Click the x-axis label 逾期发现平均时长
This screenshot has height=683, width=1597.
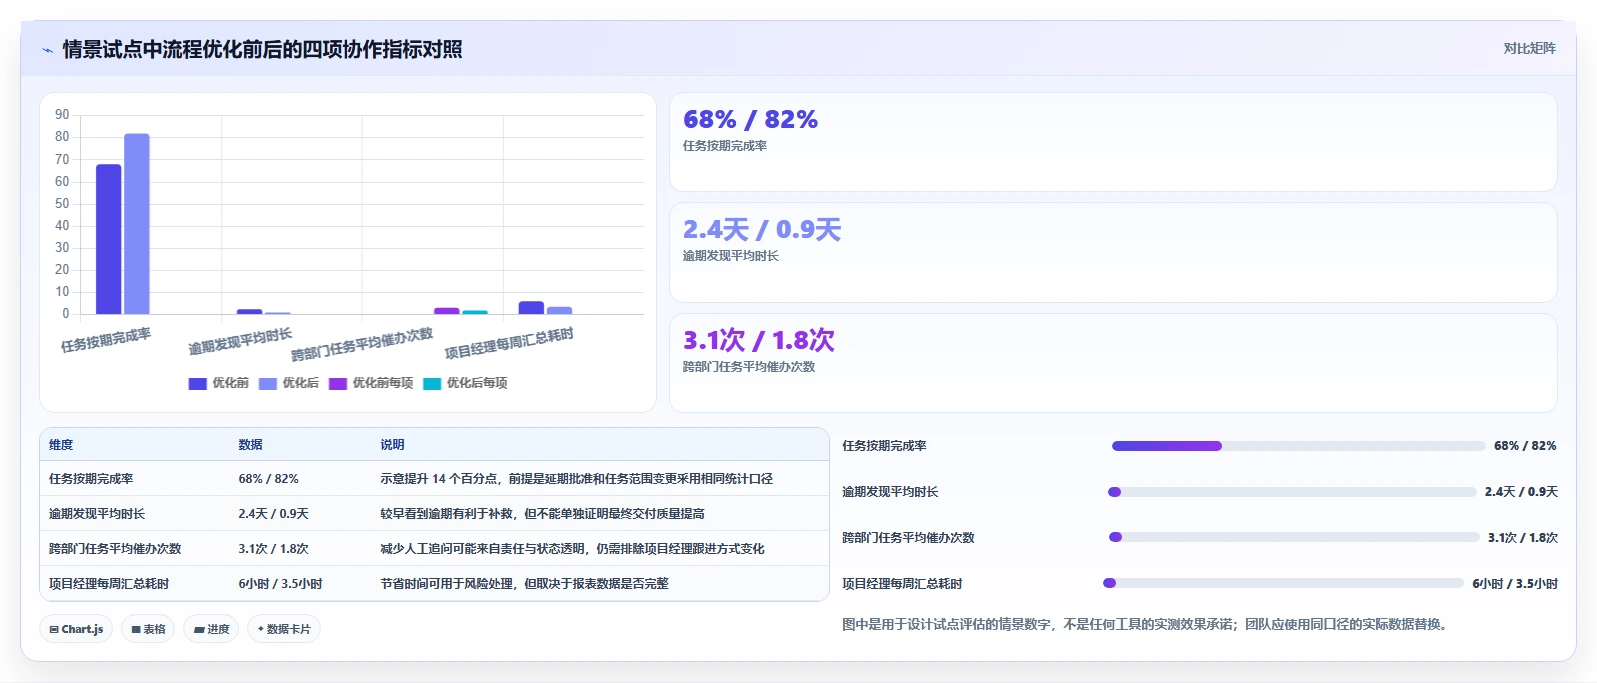240,342
